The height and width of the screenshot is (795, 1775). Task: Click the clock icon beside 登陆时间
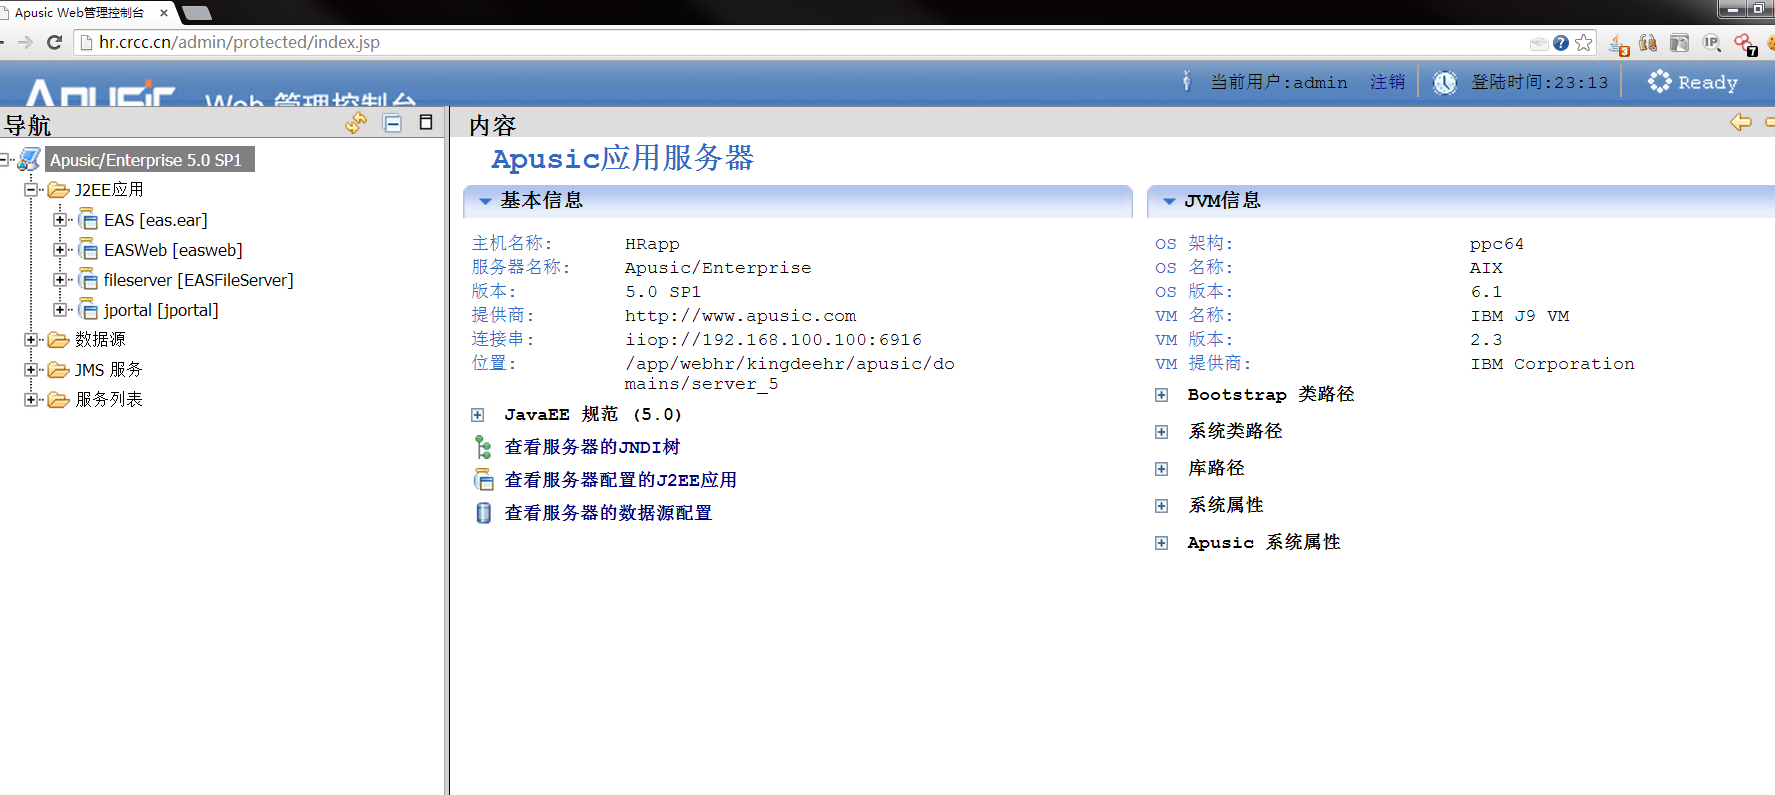click(1445, 82)
